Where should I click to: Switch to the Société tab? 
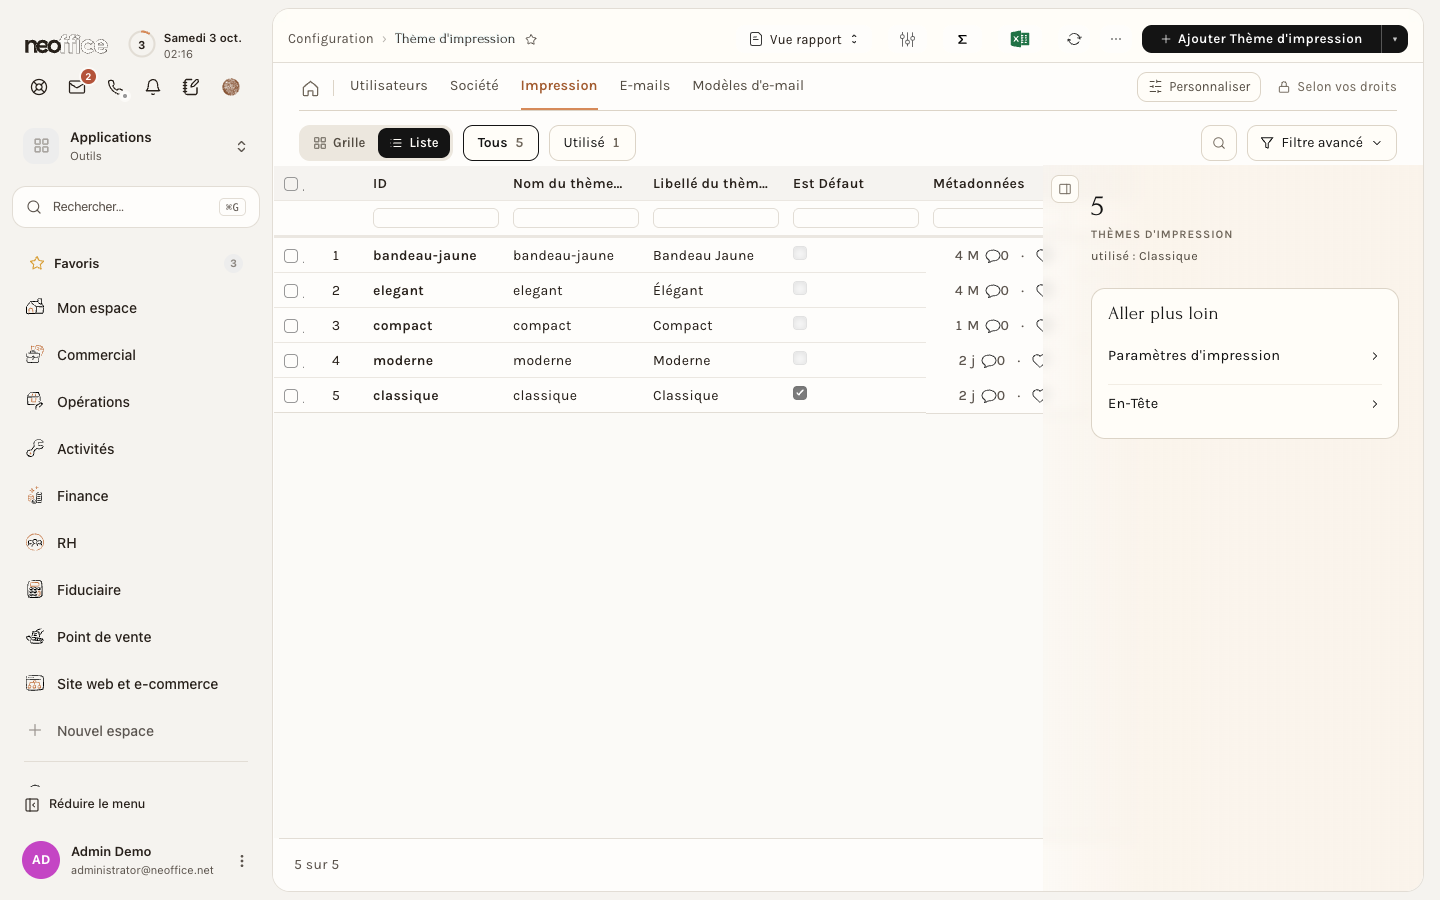pos(474,86)
